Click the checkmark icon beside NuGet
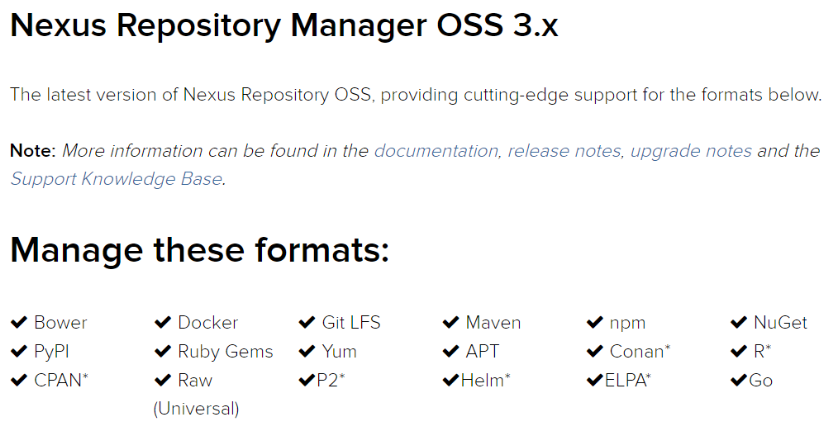The height and width of the screenshot is (430, 829). tap(739, 322)
